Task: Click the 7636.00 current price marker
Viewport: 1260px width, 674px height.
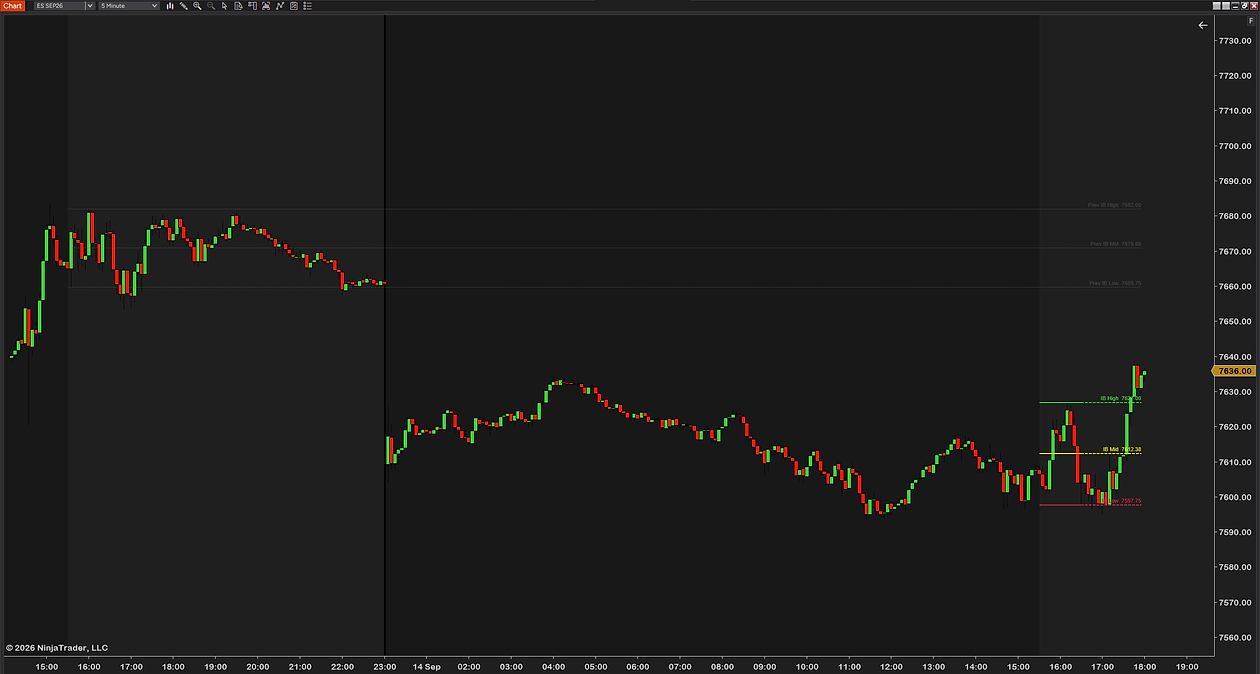Action: [x=1235, y=371]
